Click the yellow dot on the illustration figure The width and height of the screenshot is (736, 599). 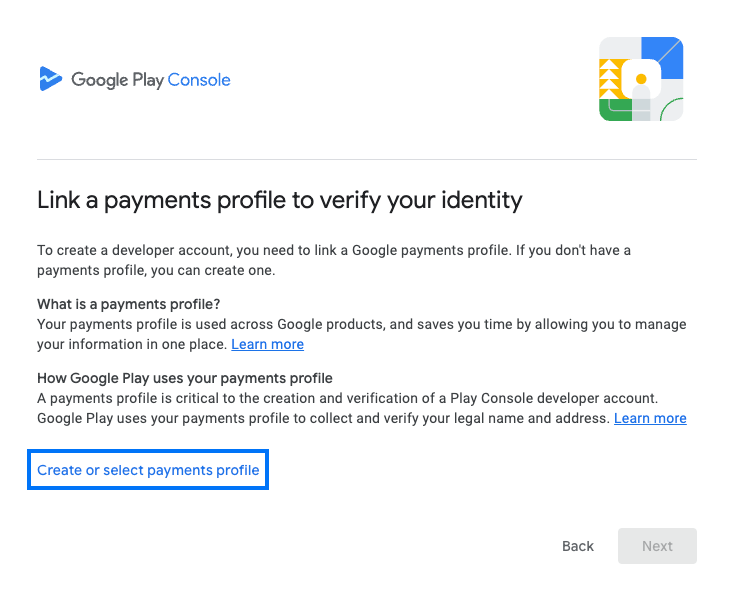(641, 78)
